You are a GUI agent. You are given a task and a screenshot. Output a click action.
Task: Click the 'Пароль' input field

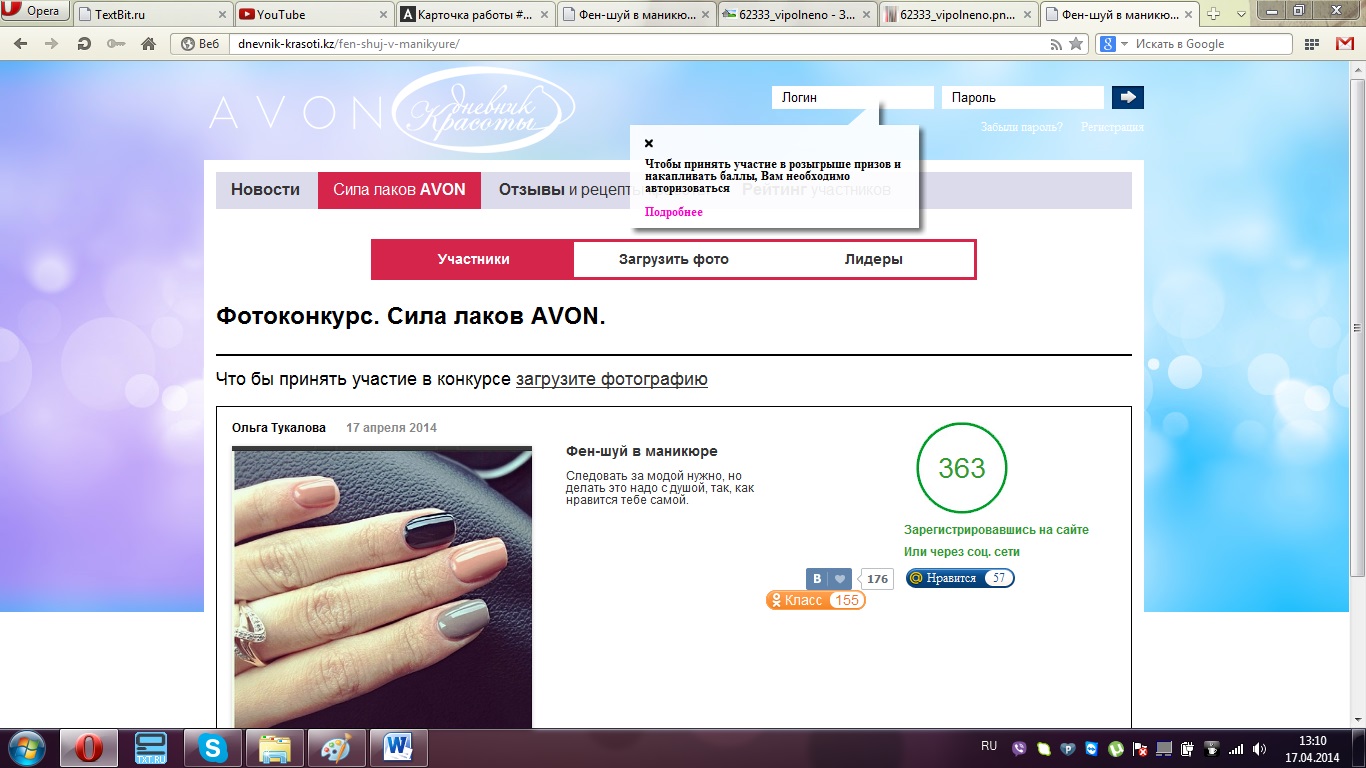pyautogui.click(x=1022, y=97)
